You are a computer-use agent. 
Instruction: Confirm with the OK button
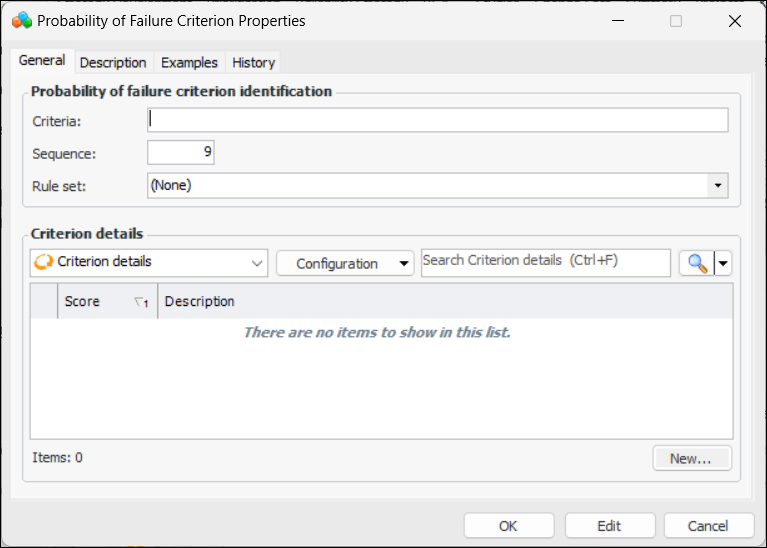click(x=508, y=526)
